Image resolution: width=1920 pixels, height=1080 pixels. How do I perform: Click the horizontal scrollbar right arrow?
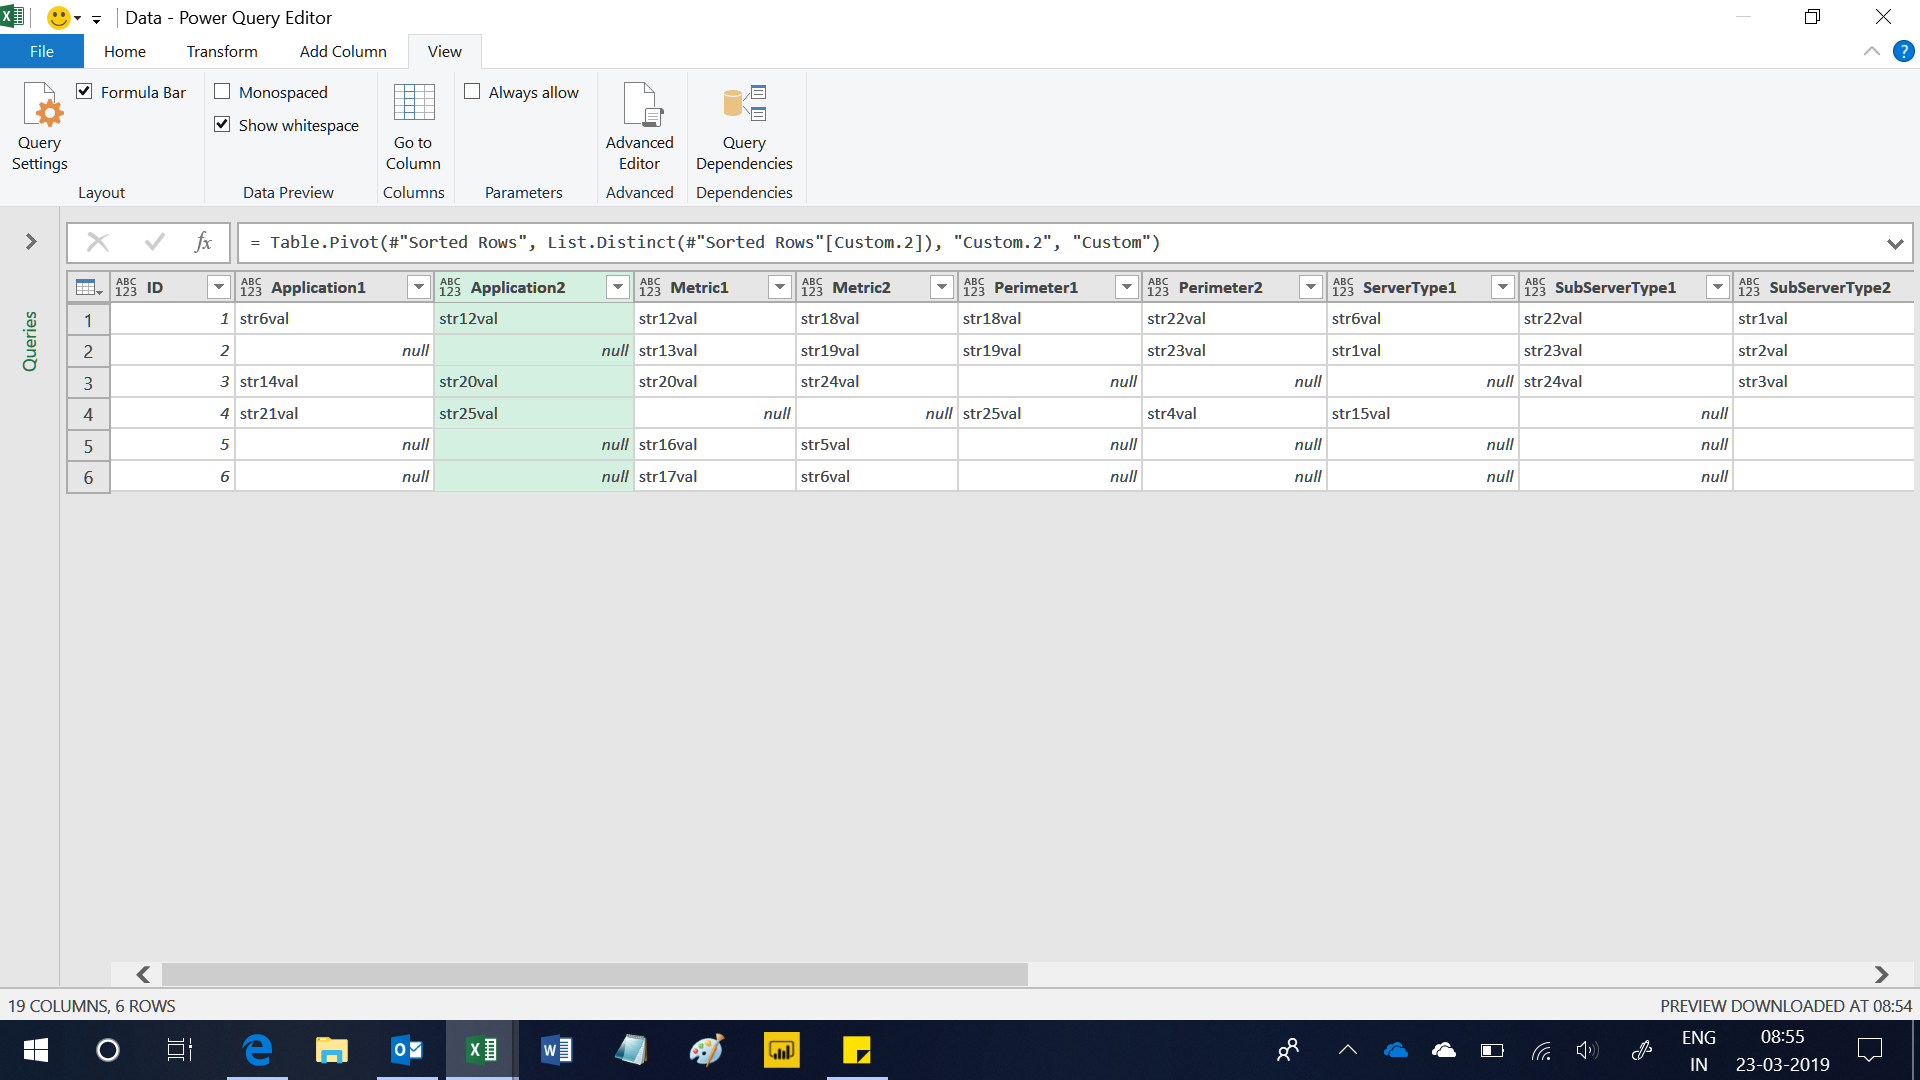(x=1881, y=974)
